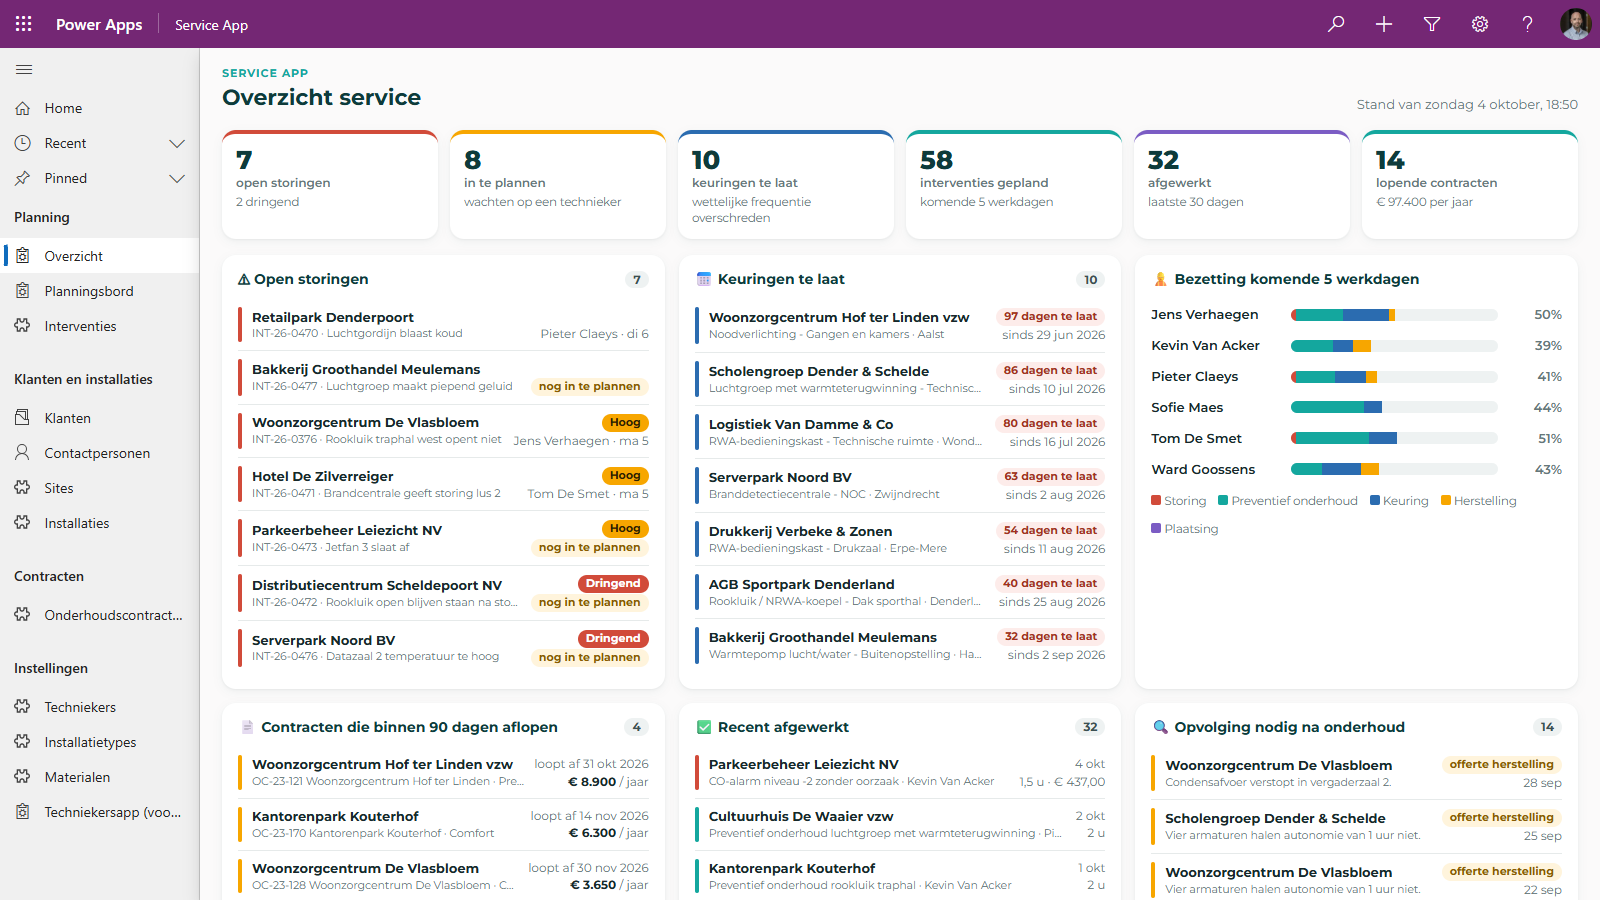Open the app launcher waffle icon

(x=24, y=24)
